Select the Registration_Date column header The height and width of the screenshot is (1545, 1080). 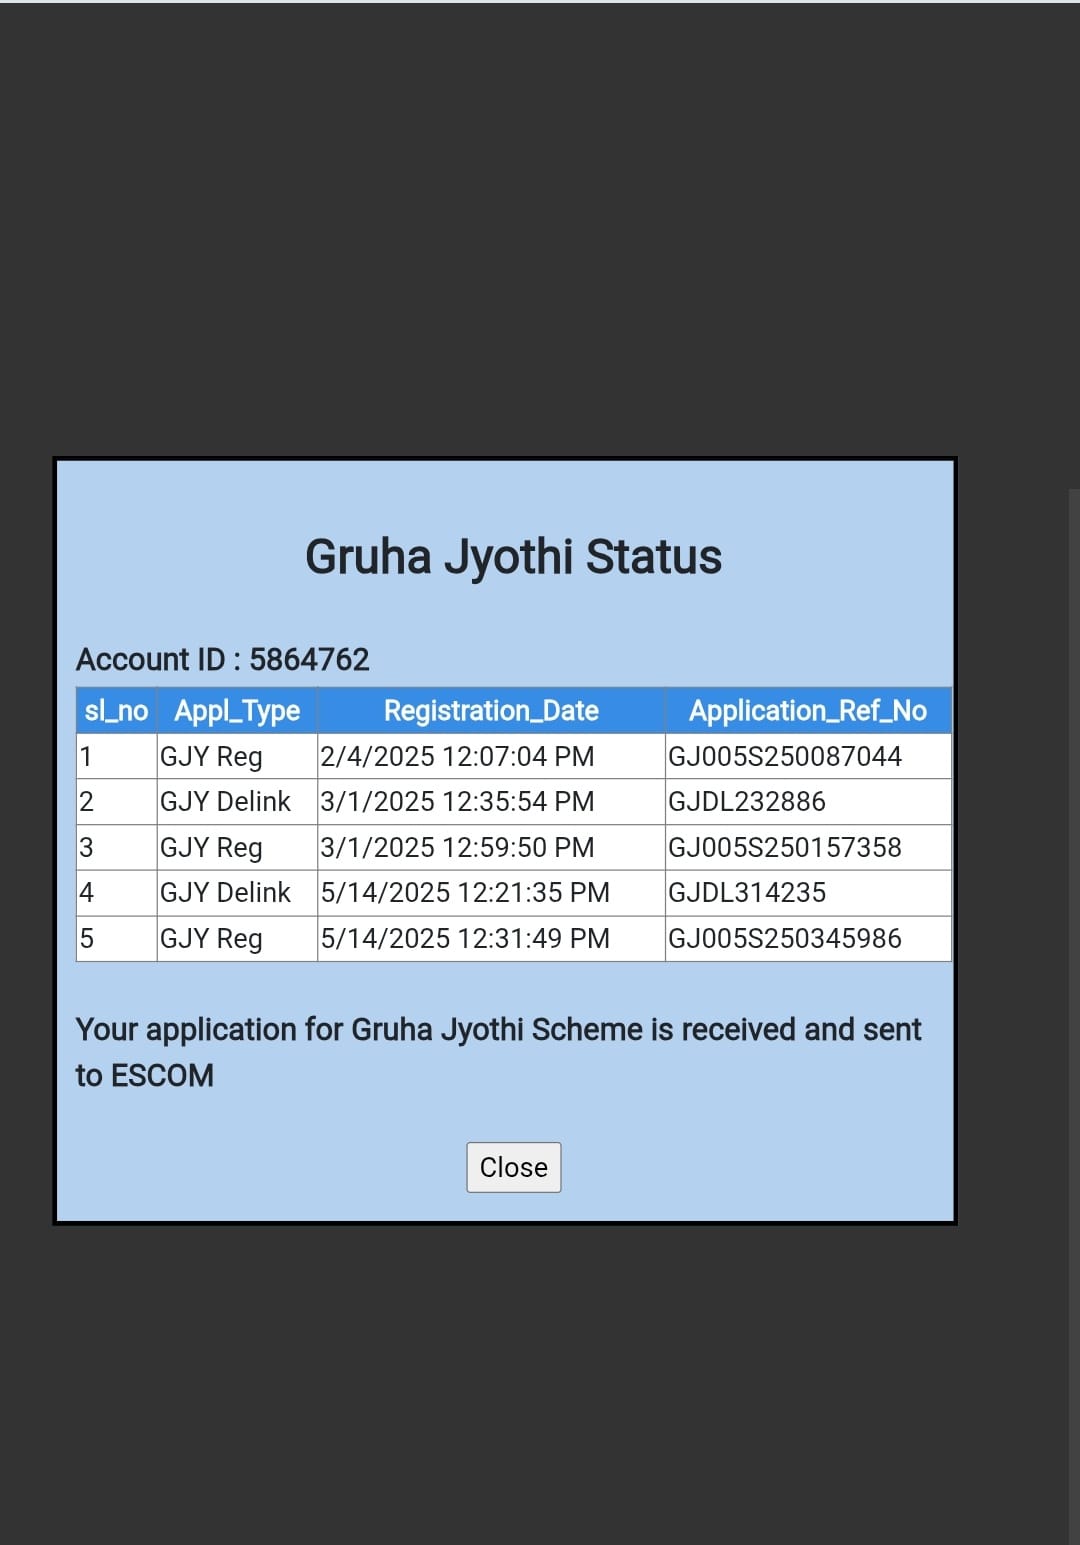[x=491, y=710]
